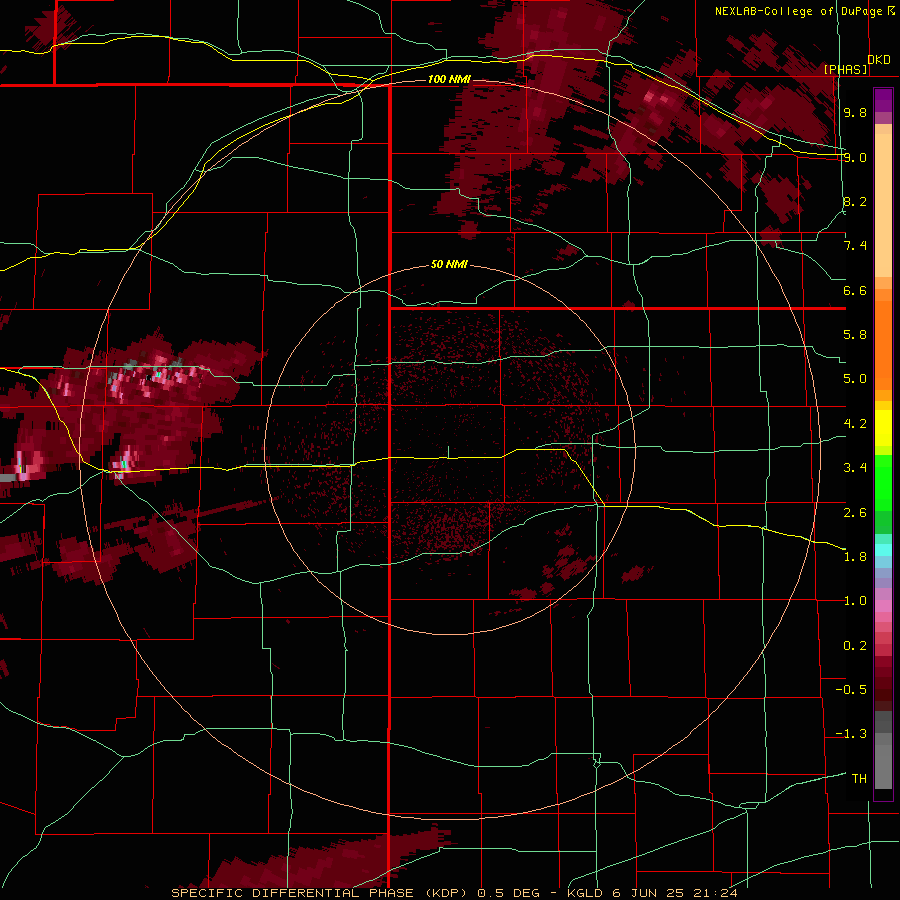Click the 8.2 value on the color scale

[x=855, y=201]
